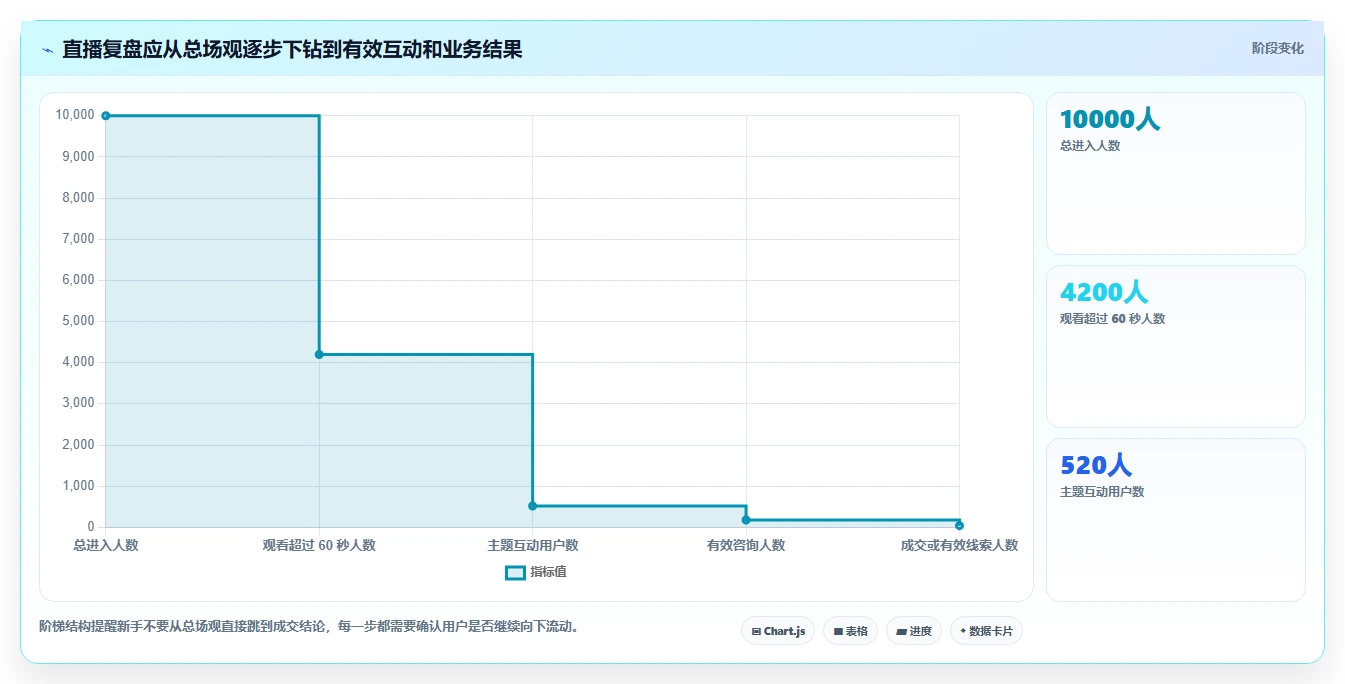Viewport: 1345px width, 684px height.
Task: Click the 指标值 legend color box
Action: [515, 573]
